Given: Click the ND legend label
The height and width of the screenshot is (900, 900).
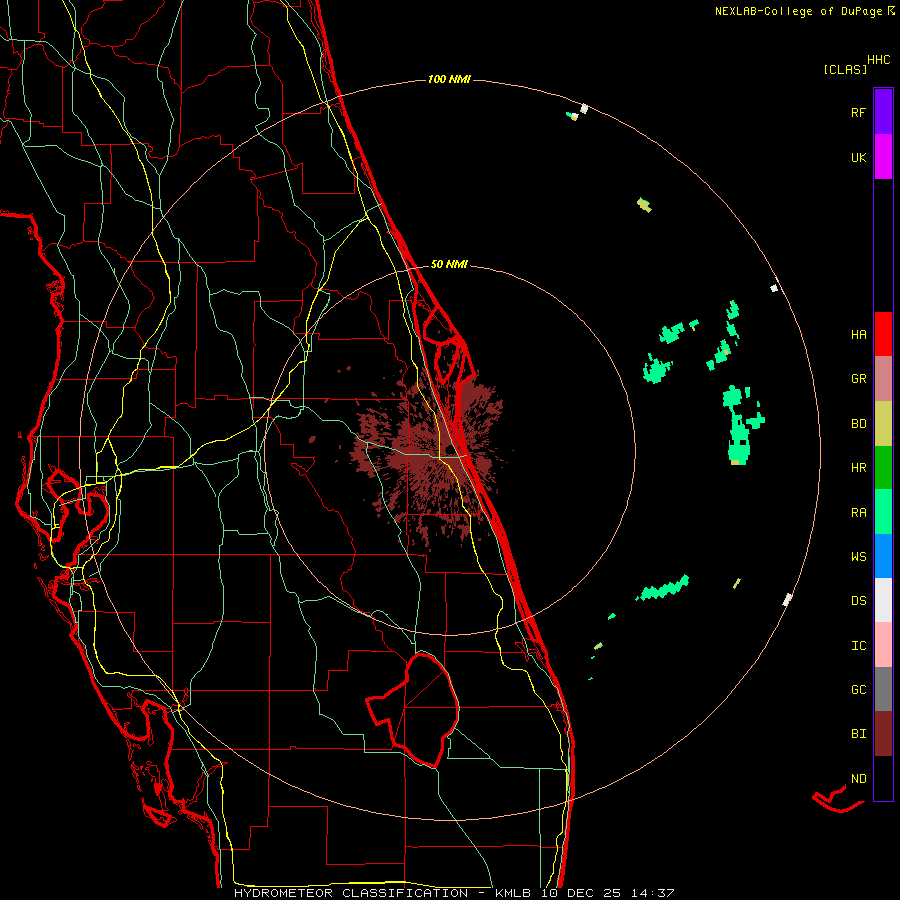Looking at the screenshot, I should (859, 779).
